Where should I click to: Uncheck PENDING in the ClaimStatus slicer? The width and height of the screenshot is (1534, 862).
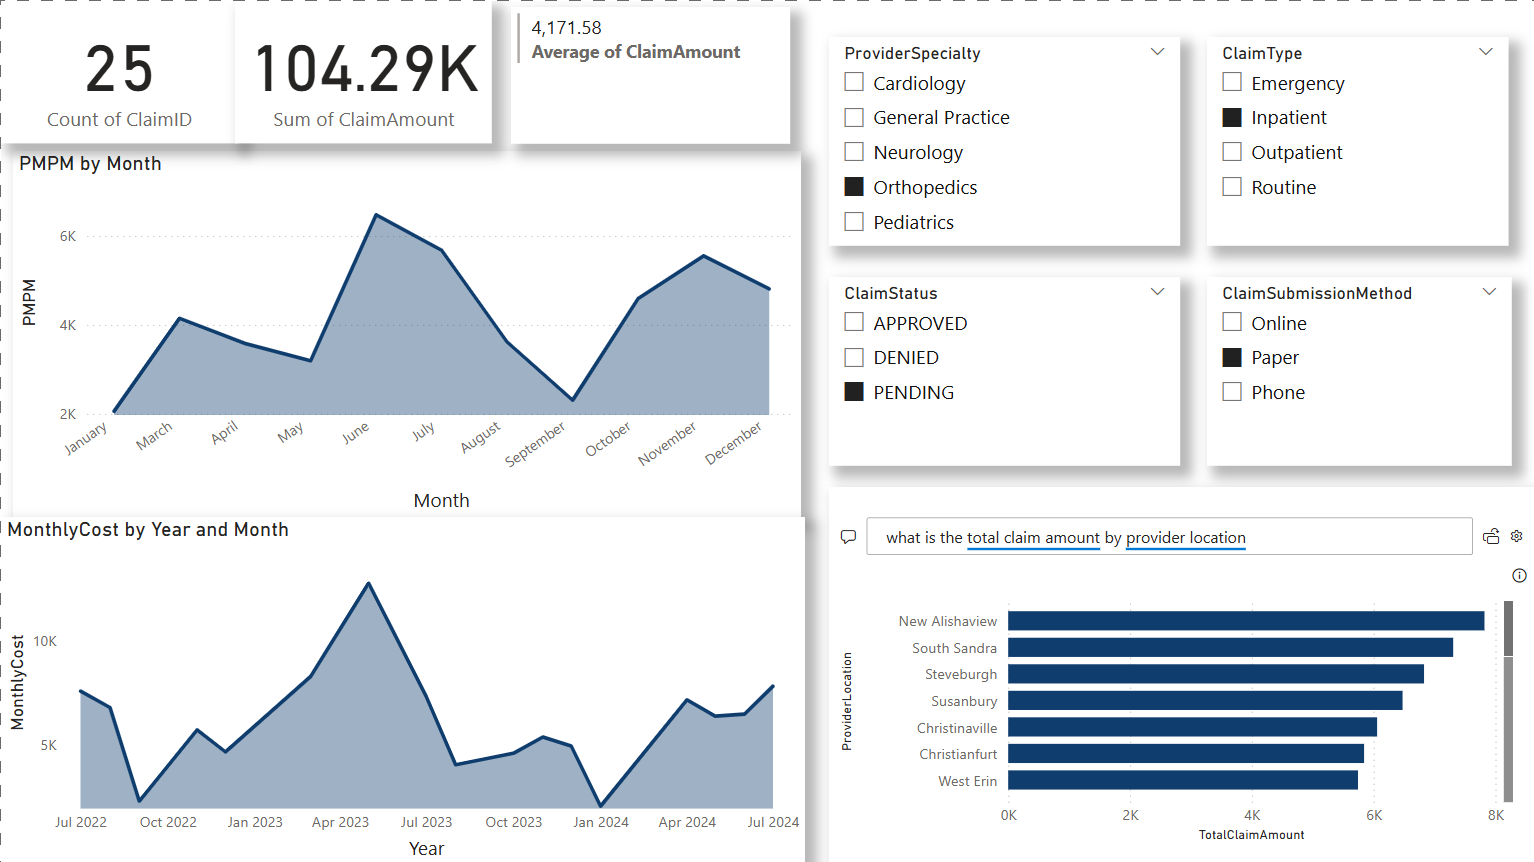(854, 391)
